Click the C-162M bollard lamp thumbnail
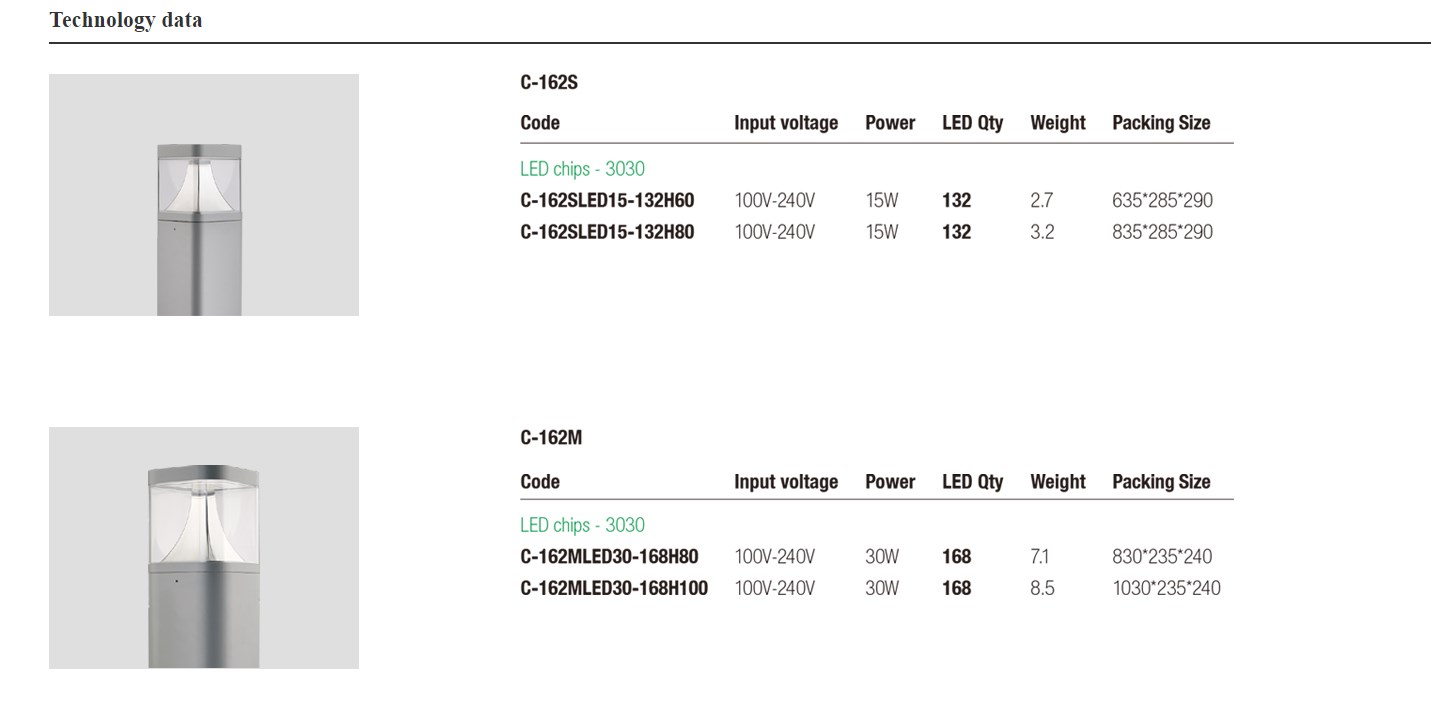Screen dimensions: 1431x707 [203, 548]
